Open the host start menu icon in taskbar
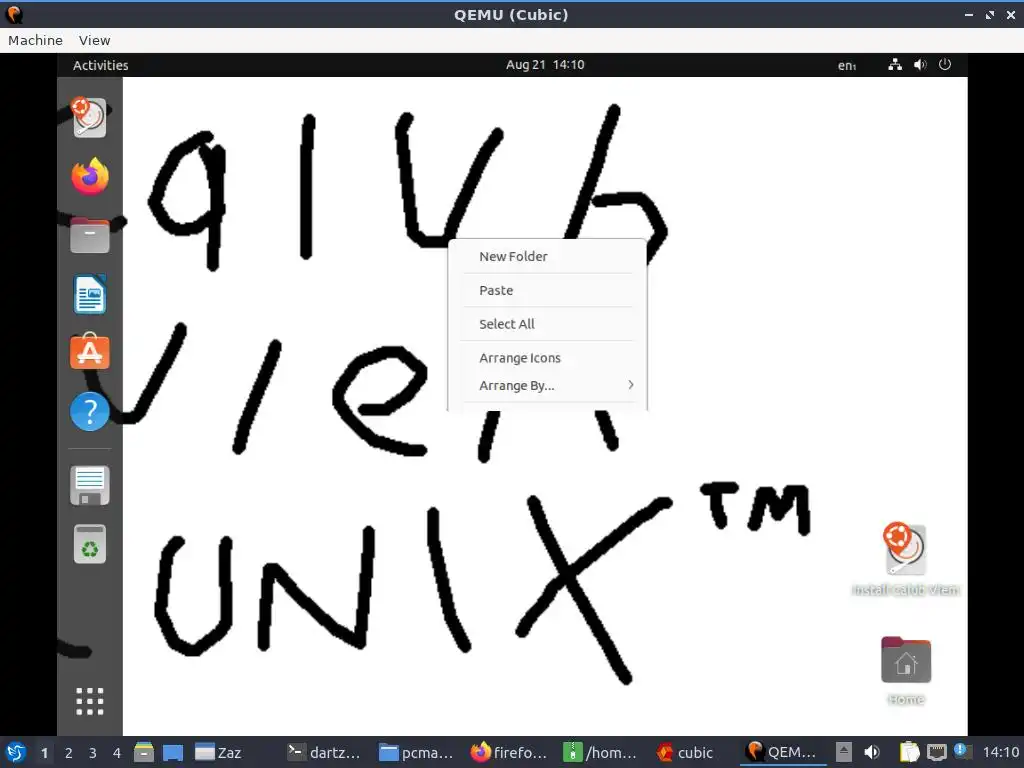Viewport: 1024px width, 768px height. [x=16, y=752]
